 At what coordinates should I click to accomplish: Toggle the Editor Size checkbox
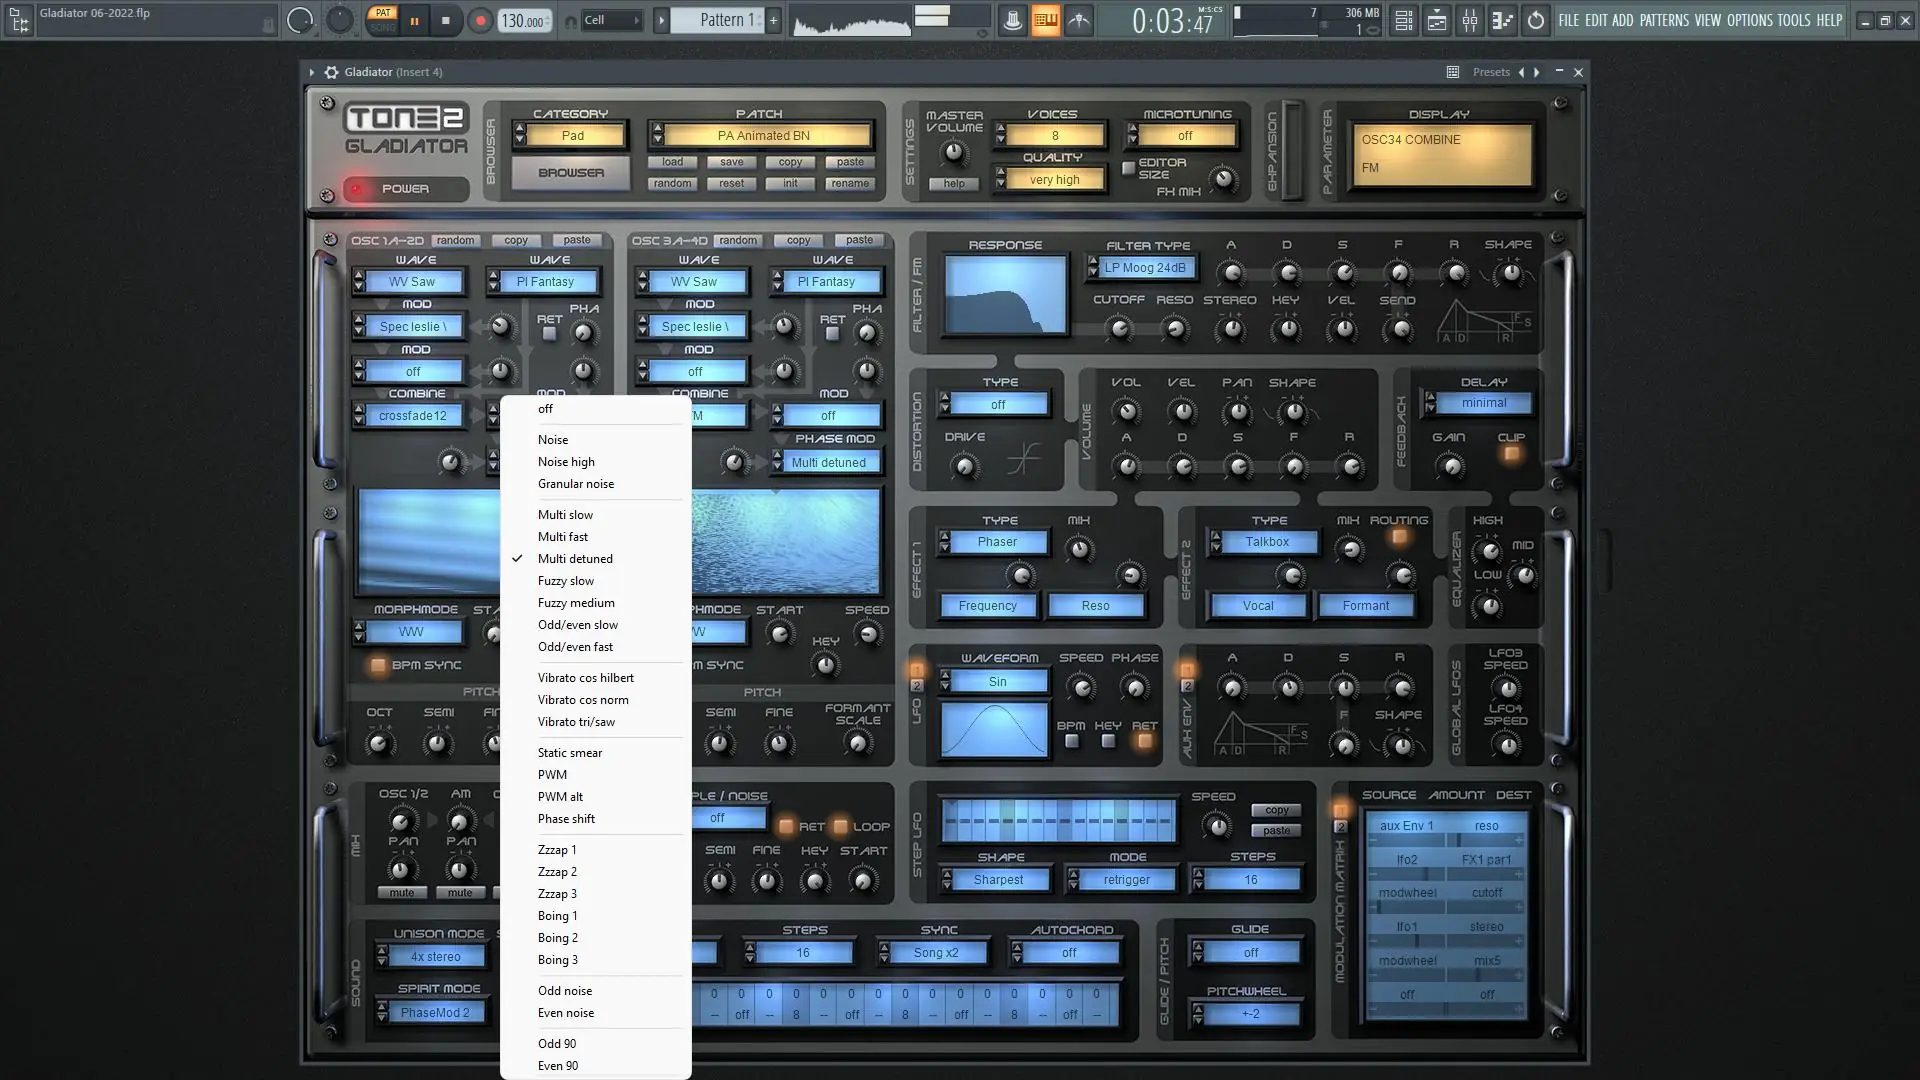1129,168
